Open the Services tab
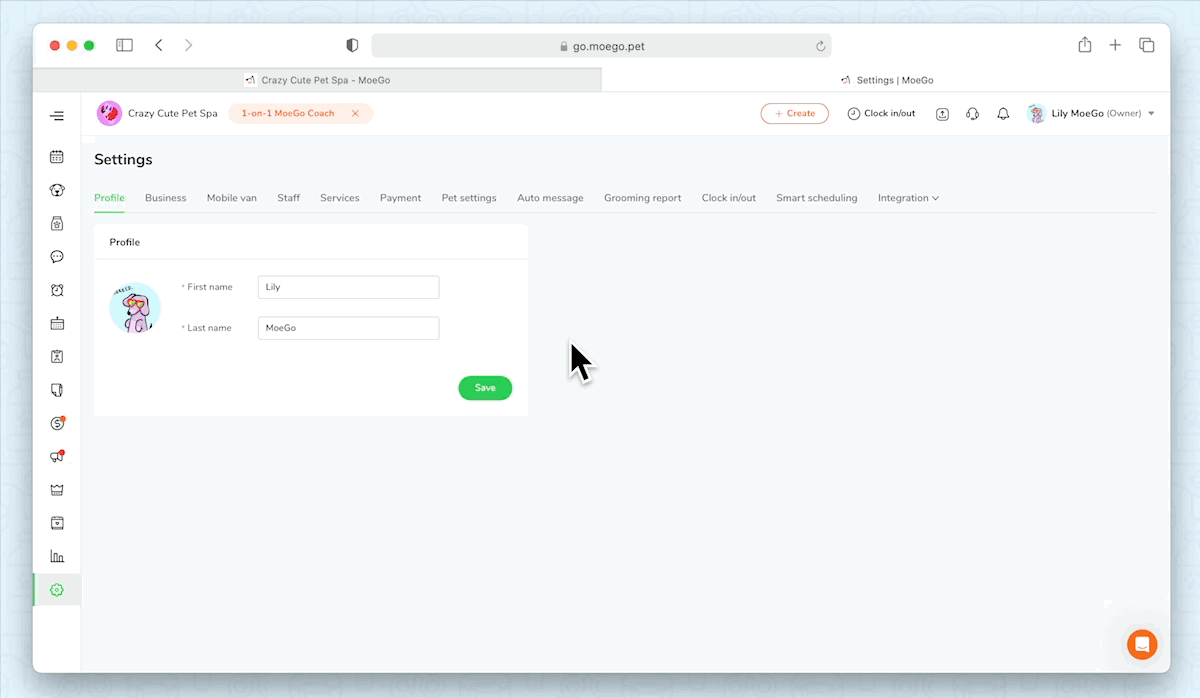Image resolution: width=1200 pixels, height=698 pixels. click(x=340, y=198)
